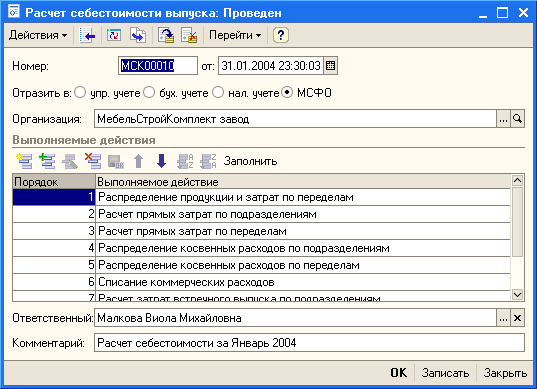Click the OK button
Image resolution: width=537 pixels, height=389 pixels.
tap(399, 373)
